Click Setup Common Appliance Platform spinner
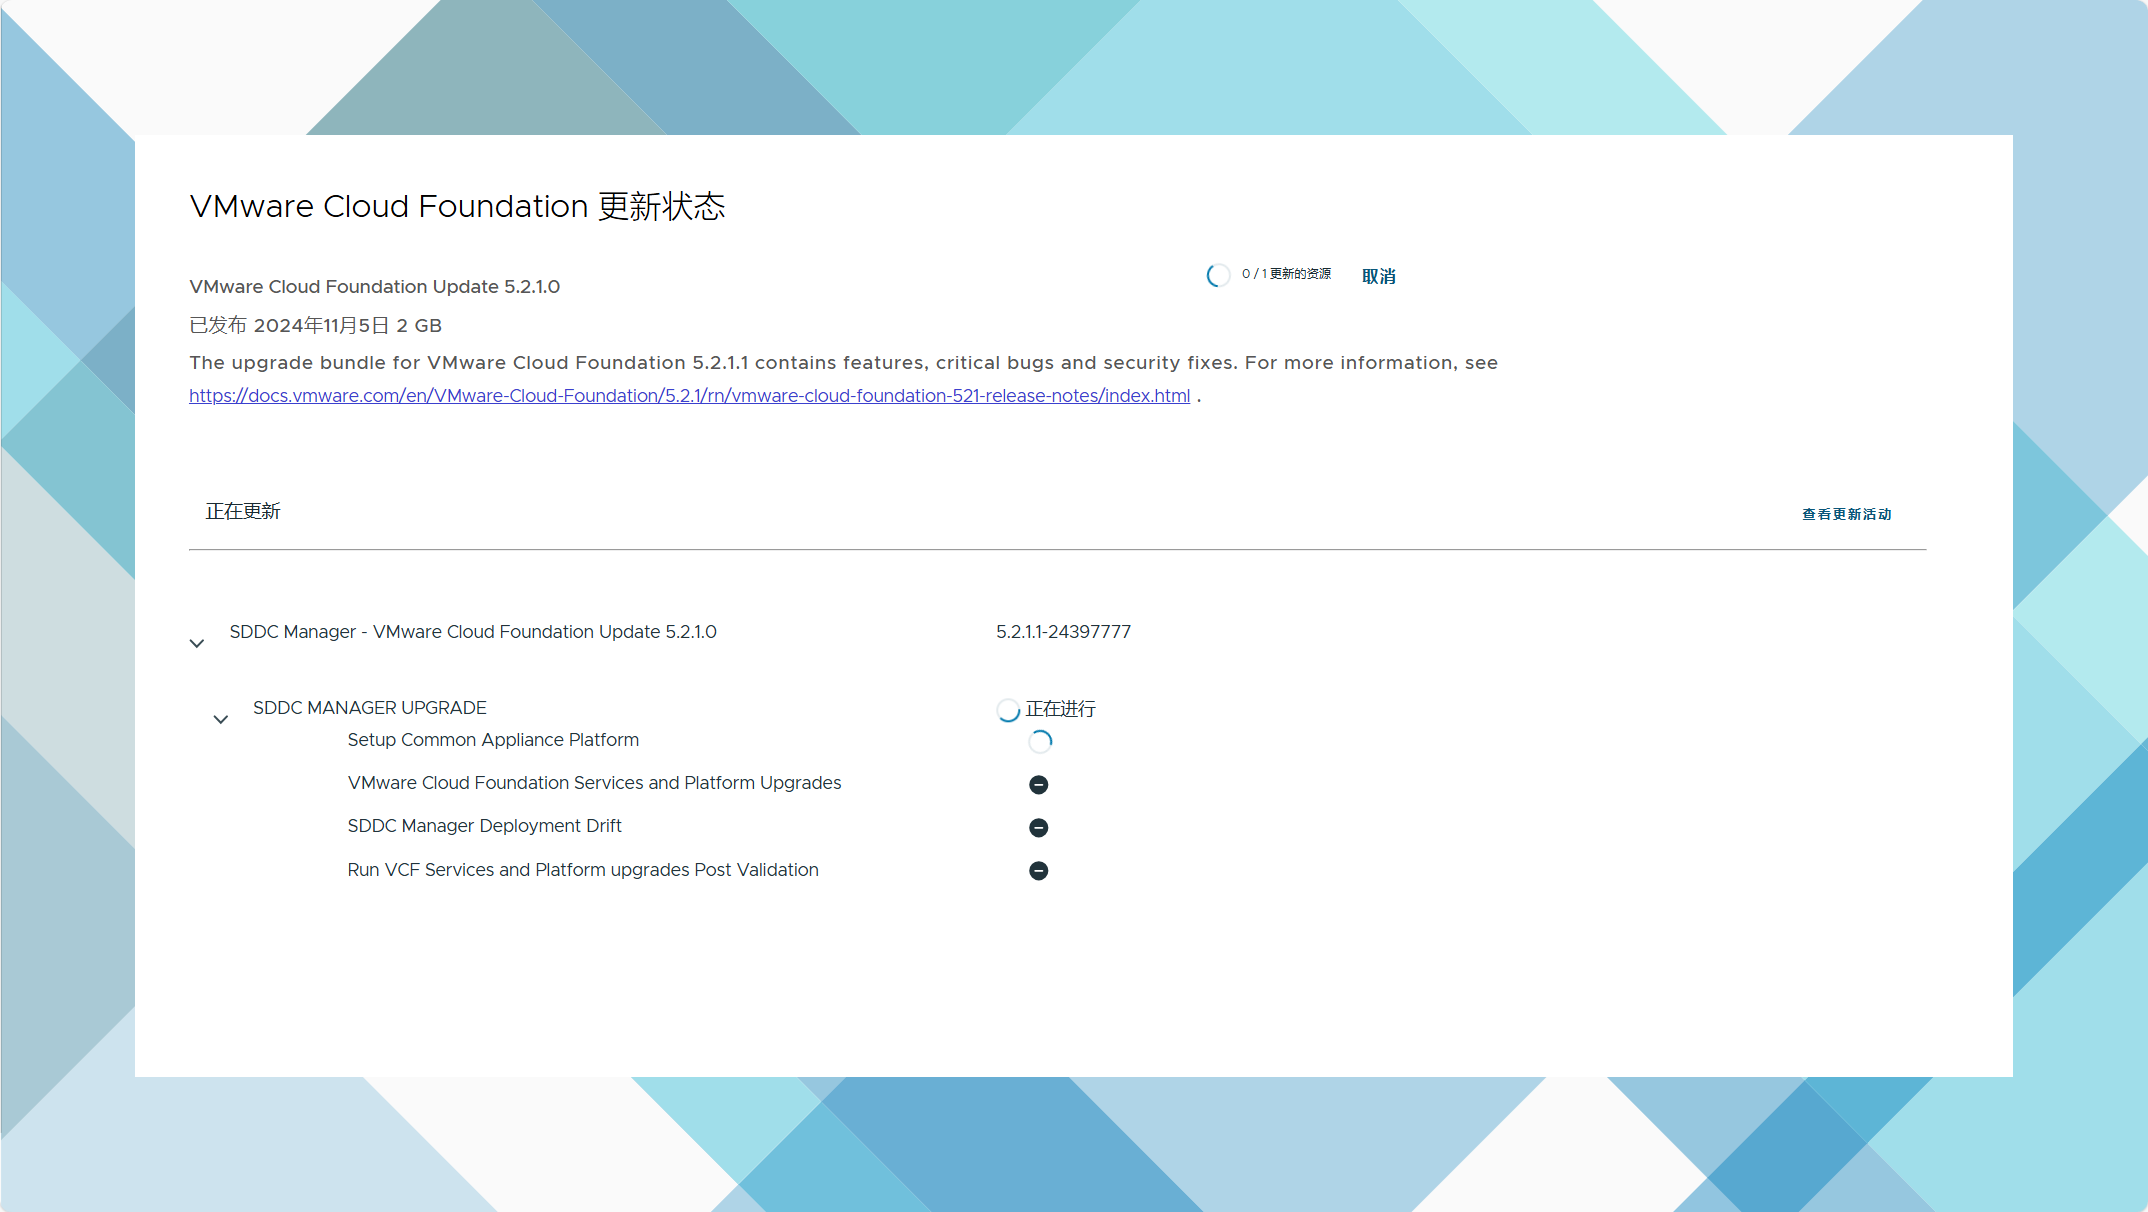This screenshot has width=2148, height=1212. (x=1040, y=742)
